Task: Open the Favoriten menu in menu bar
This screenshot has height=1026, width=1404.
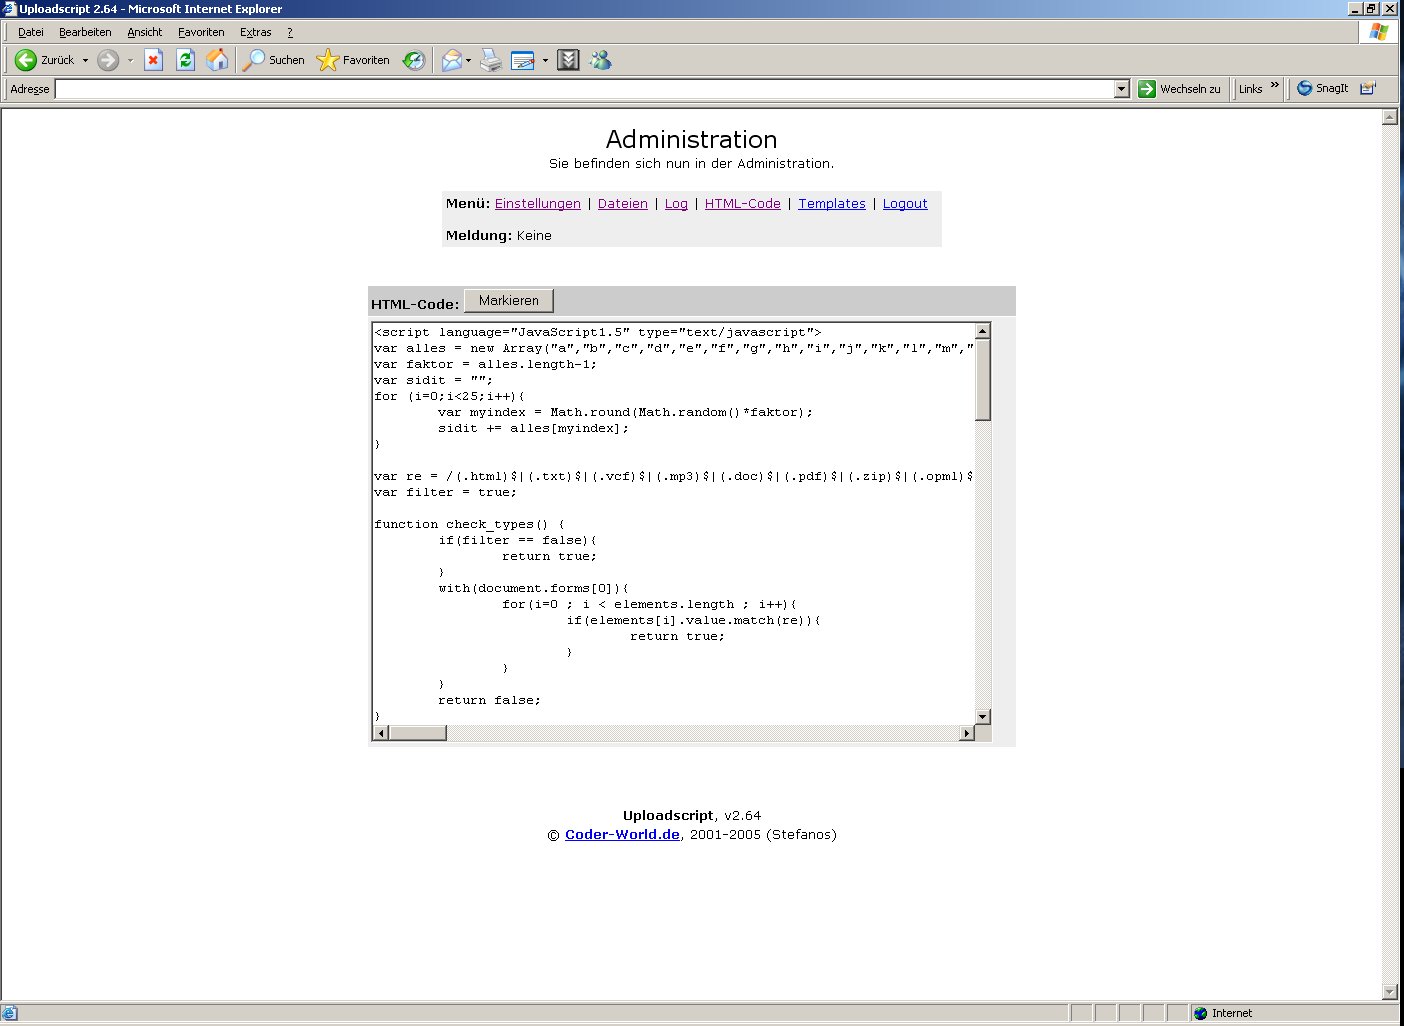Action: pos(201,32)
